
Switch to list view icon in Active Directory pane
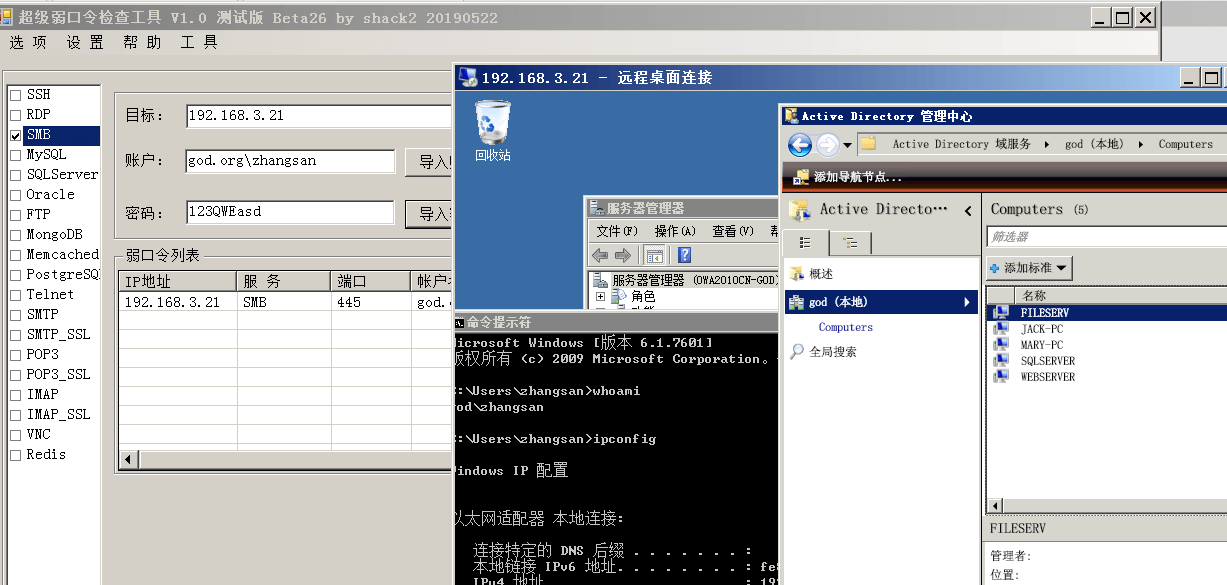pyautogui.click(x=805, y=243)
